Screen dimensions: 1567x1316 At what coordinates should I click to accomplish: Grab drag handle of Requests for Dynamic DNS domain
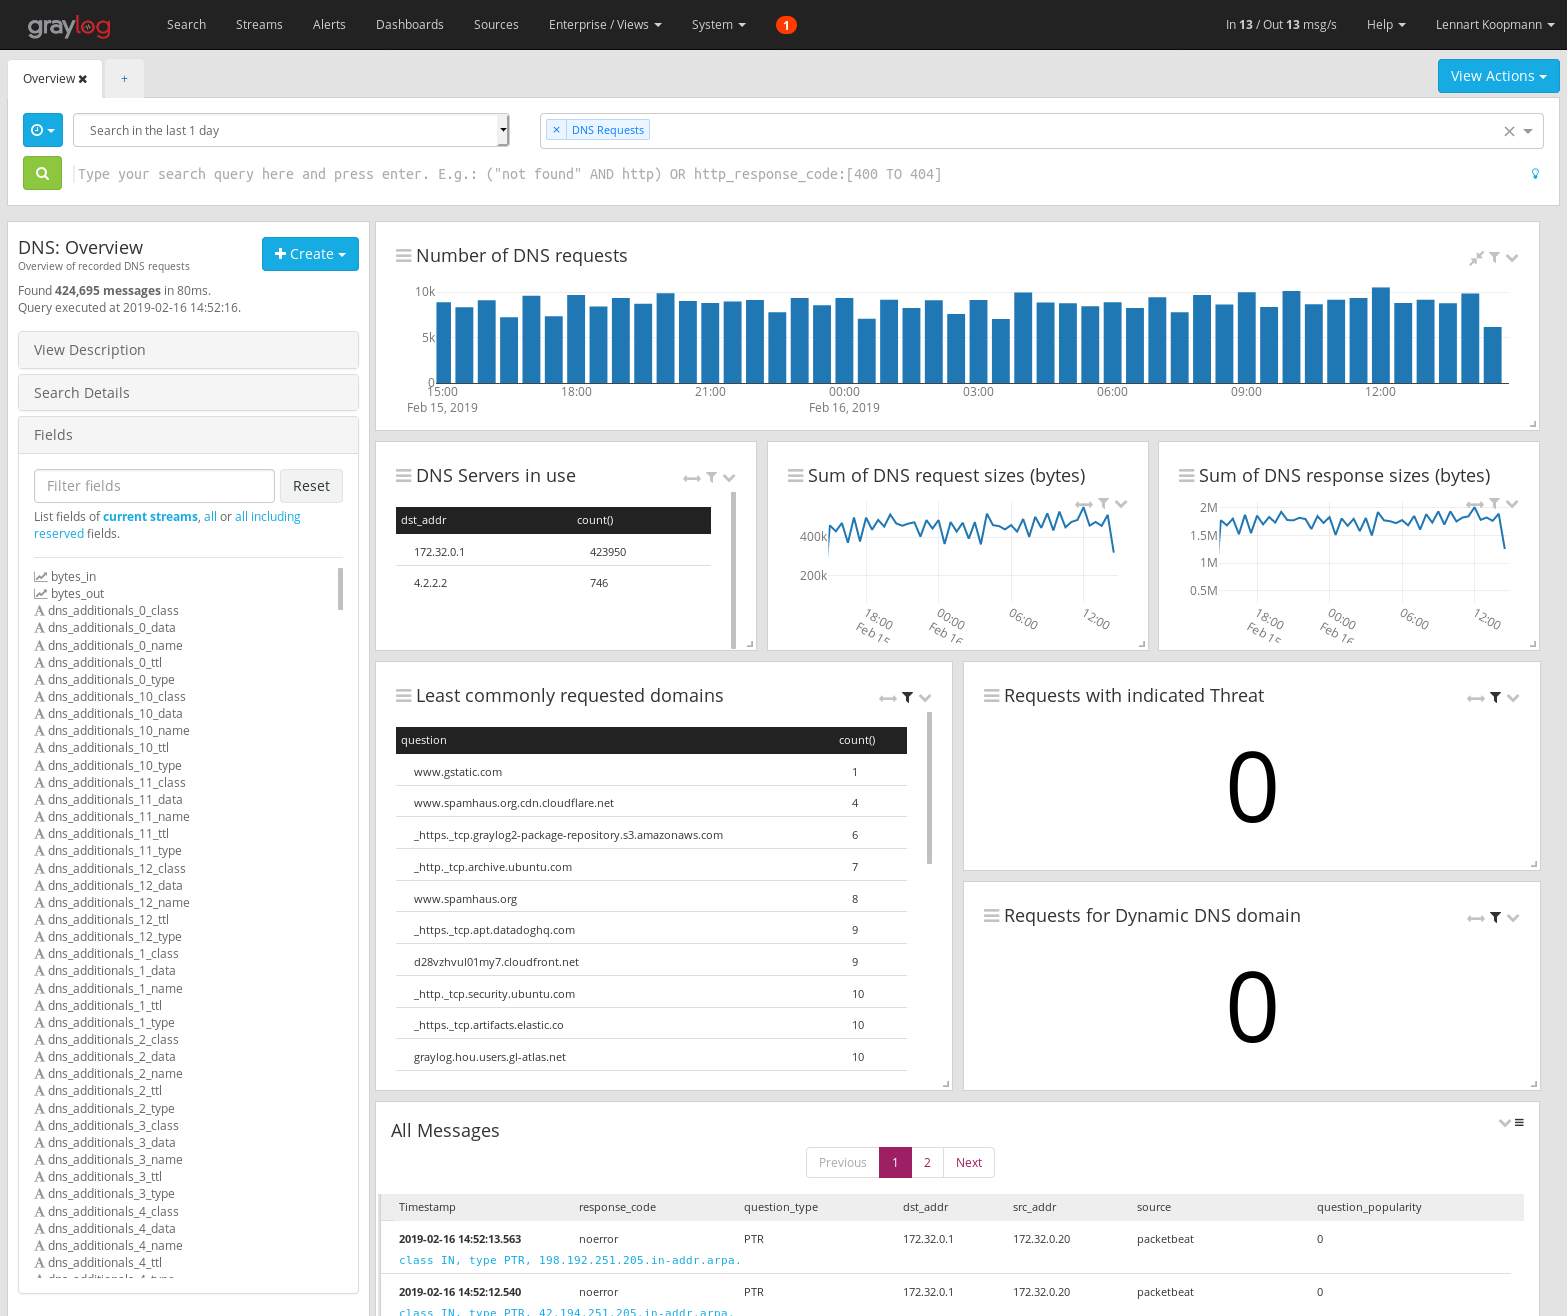[992, 916]
